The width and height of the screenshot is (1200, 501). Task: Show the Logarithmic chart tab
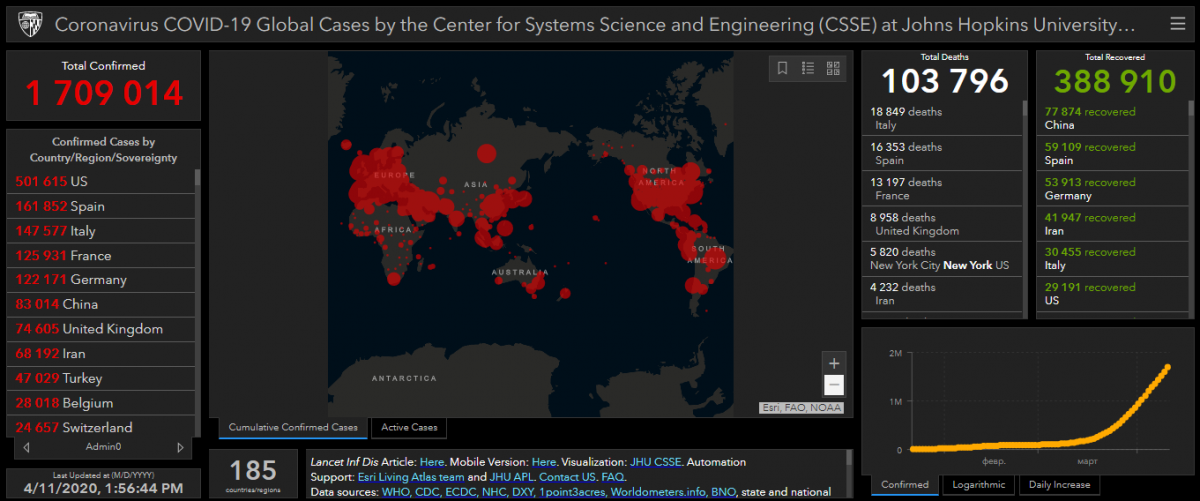tap(978, 485)
